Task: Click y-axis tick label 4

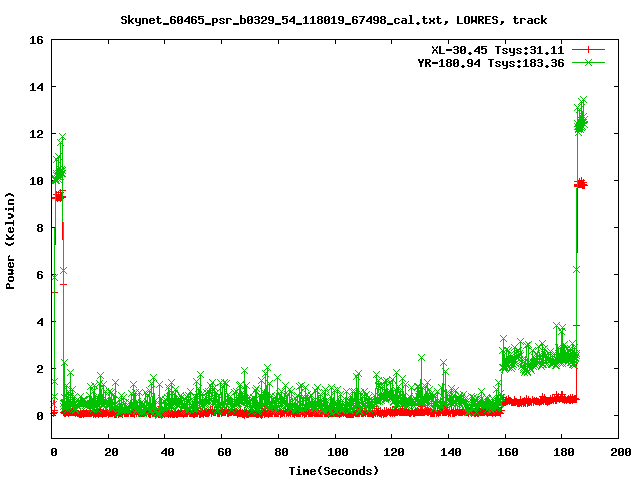Action: 40,322
